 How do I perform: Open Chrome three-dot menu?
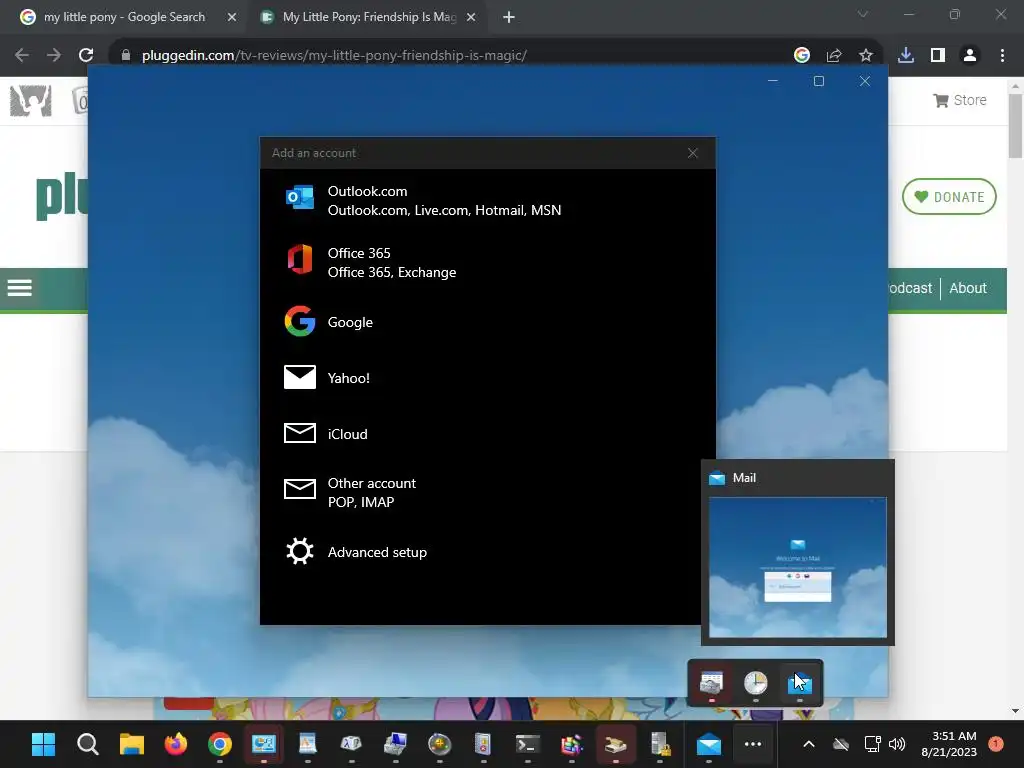pos(1002,55)
